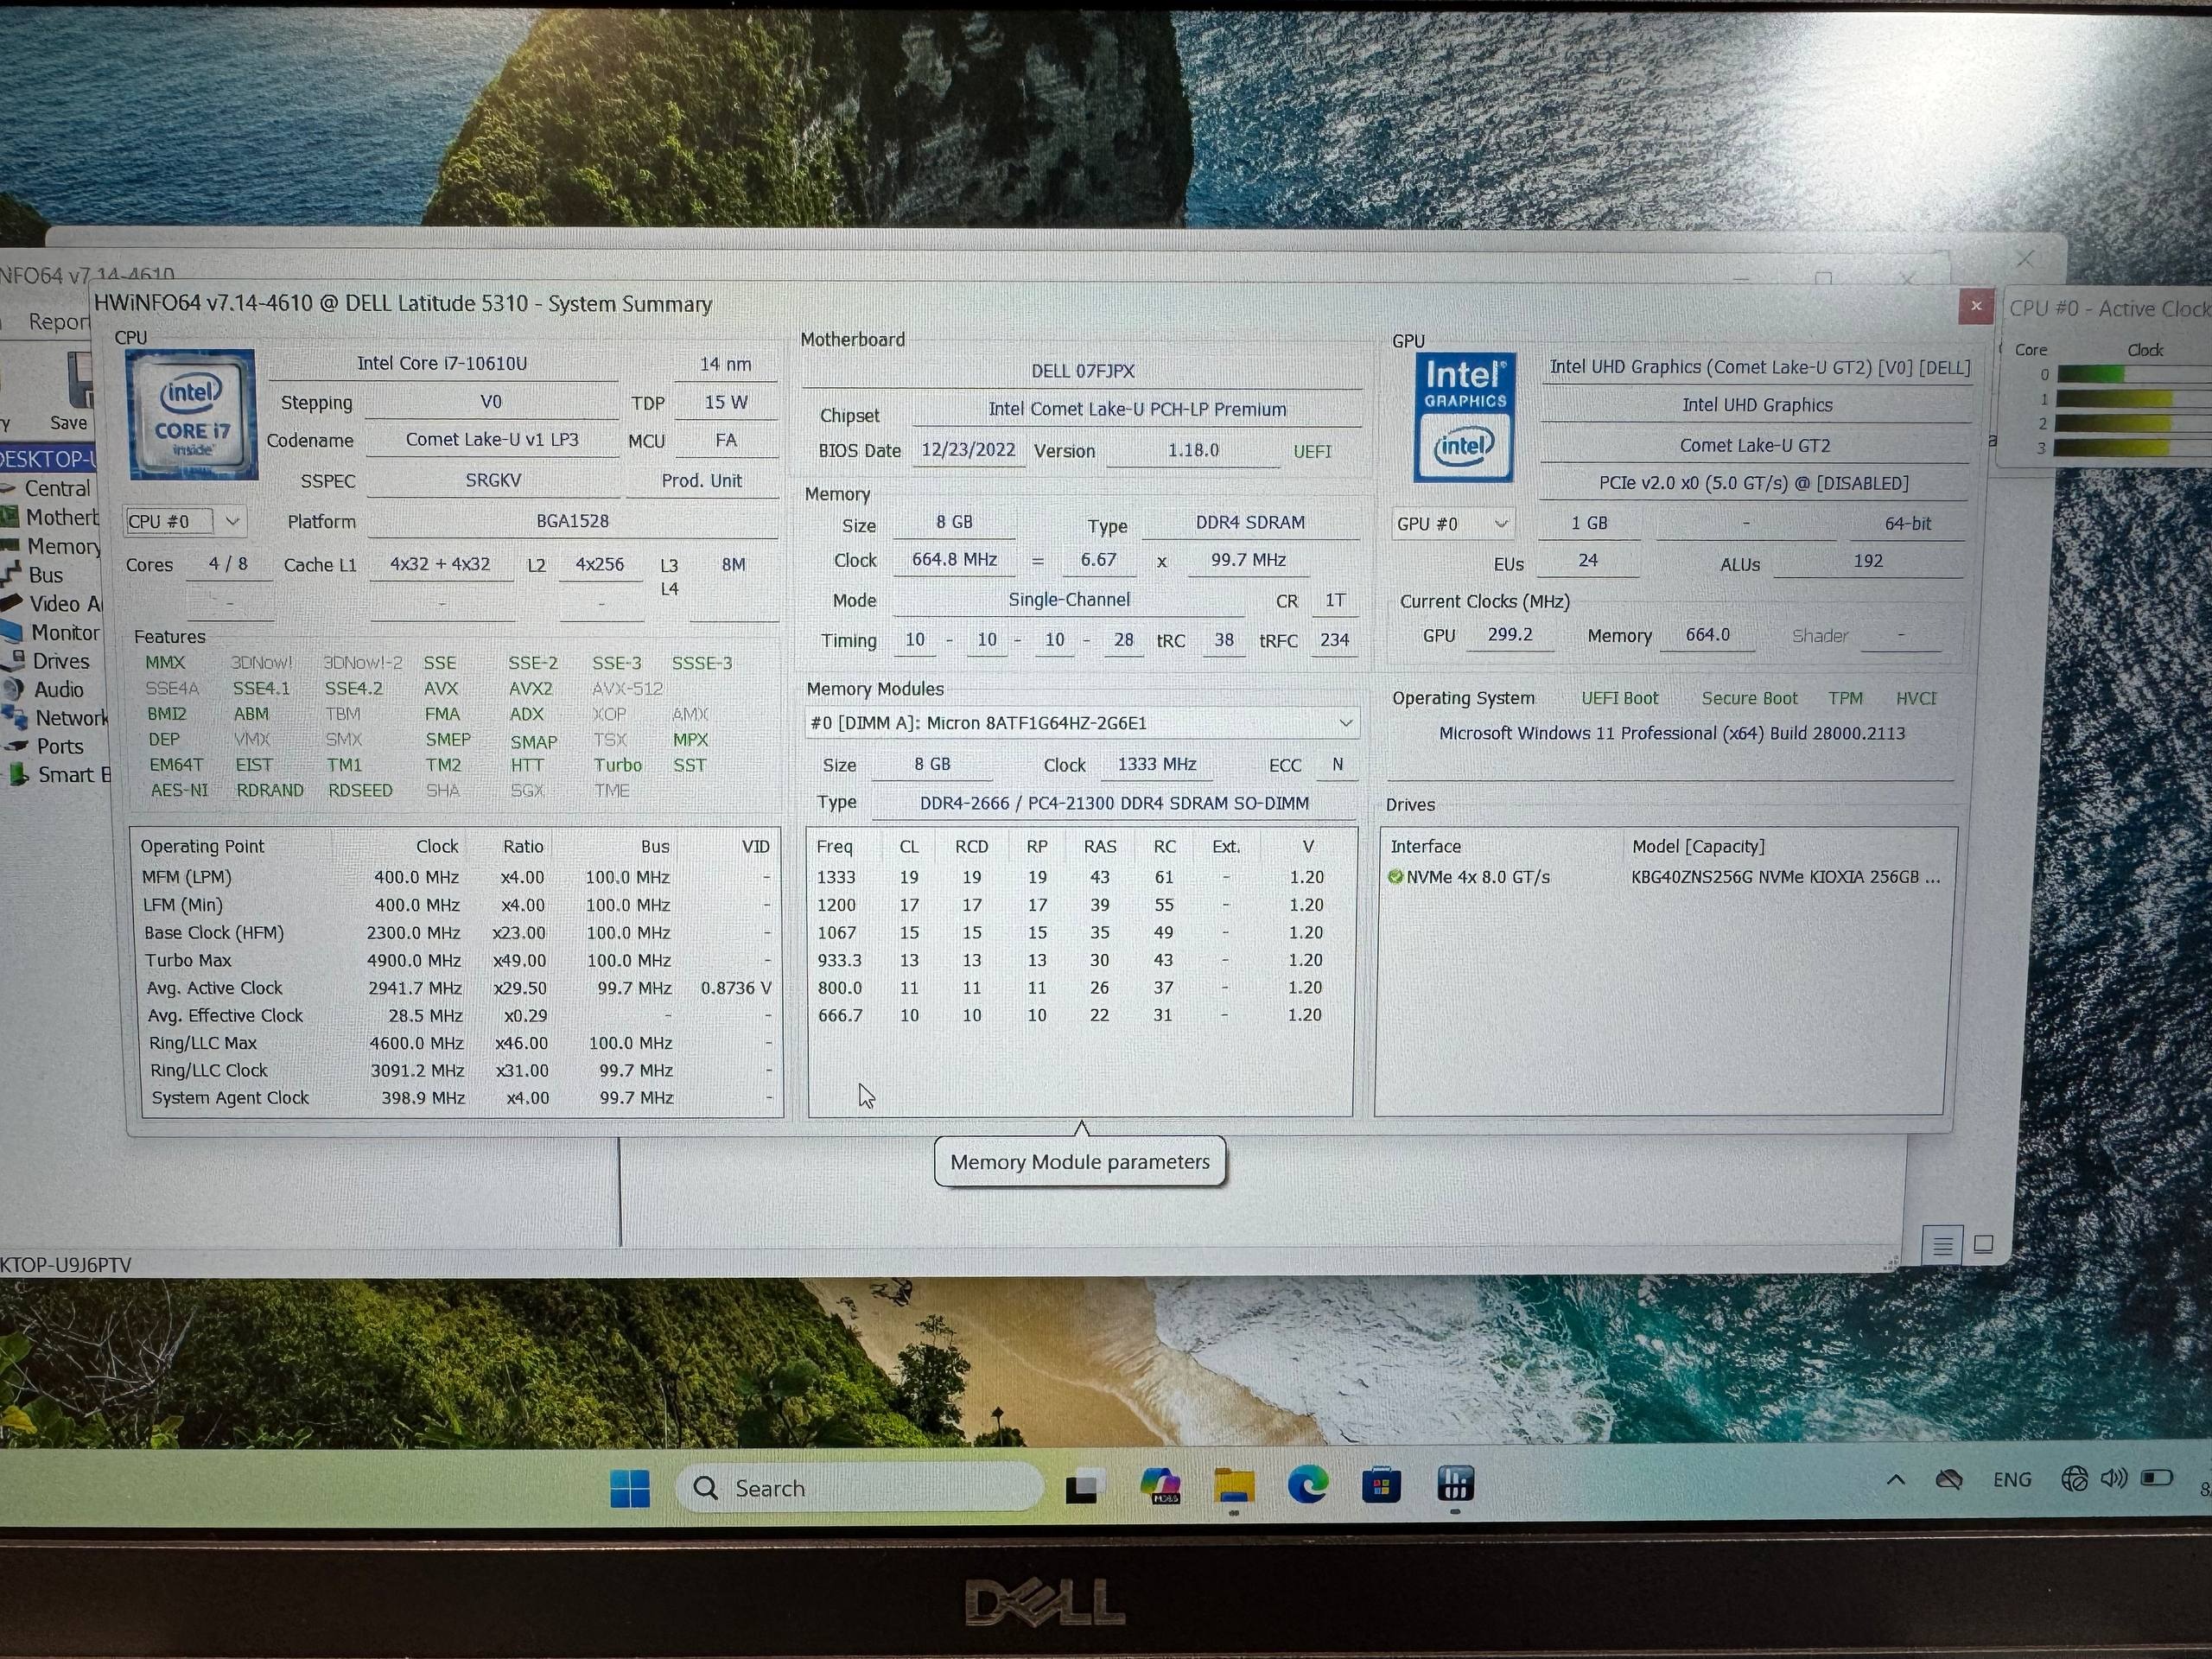
Task: Click "Intel Comet Lake-U PCH-LP Premium" chipset value
Action: [x=1137, y=410]
